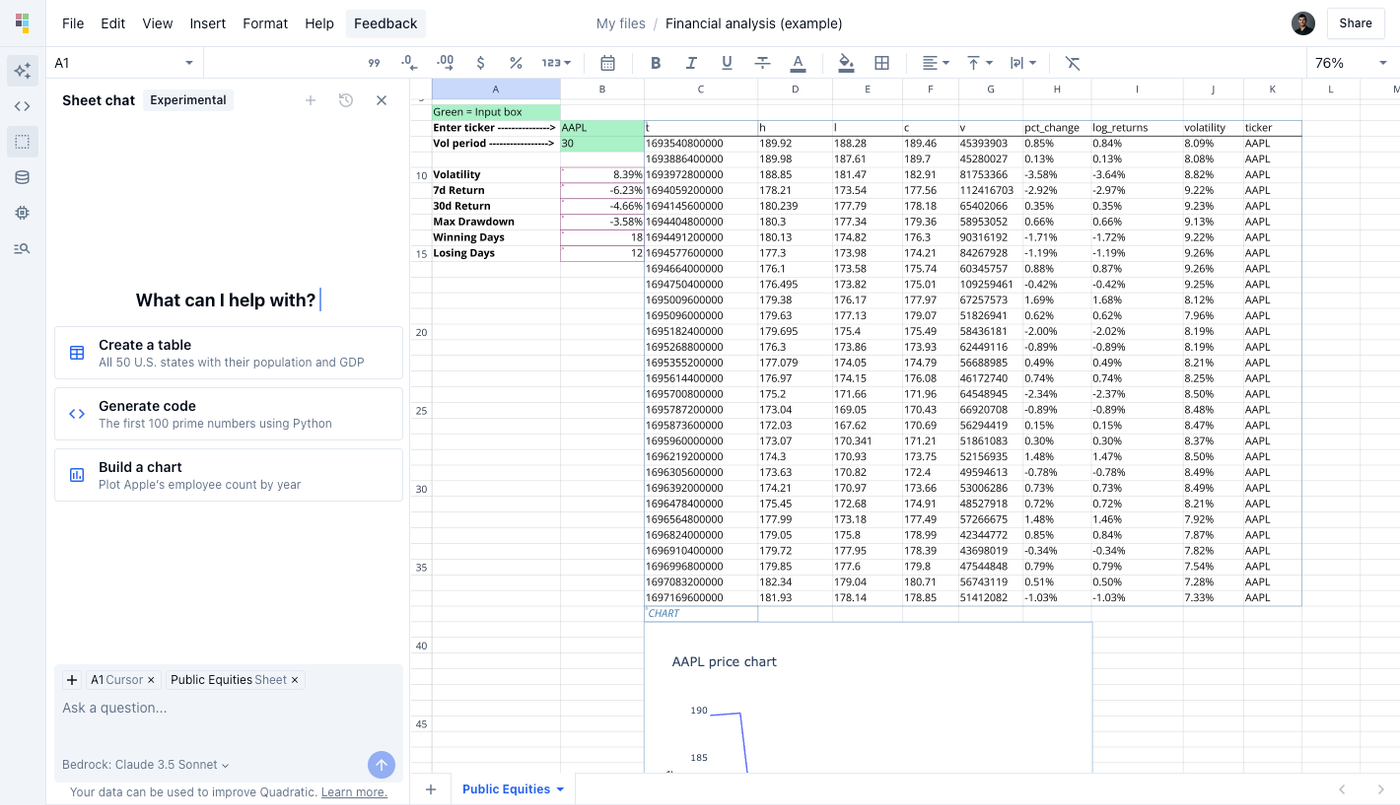Format cell as currency

coord(481,63)
